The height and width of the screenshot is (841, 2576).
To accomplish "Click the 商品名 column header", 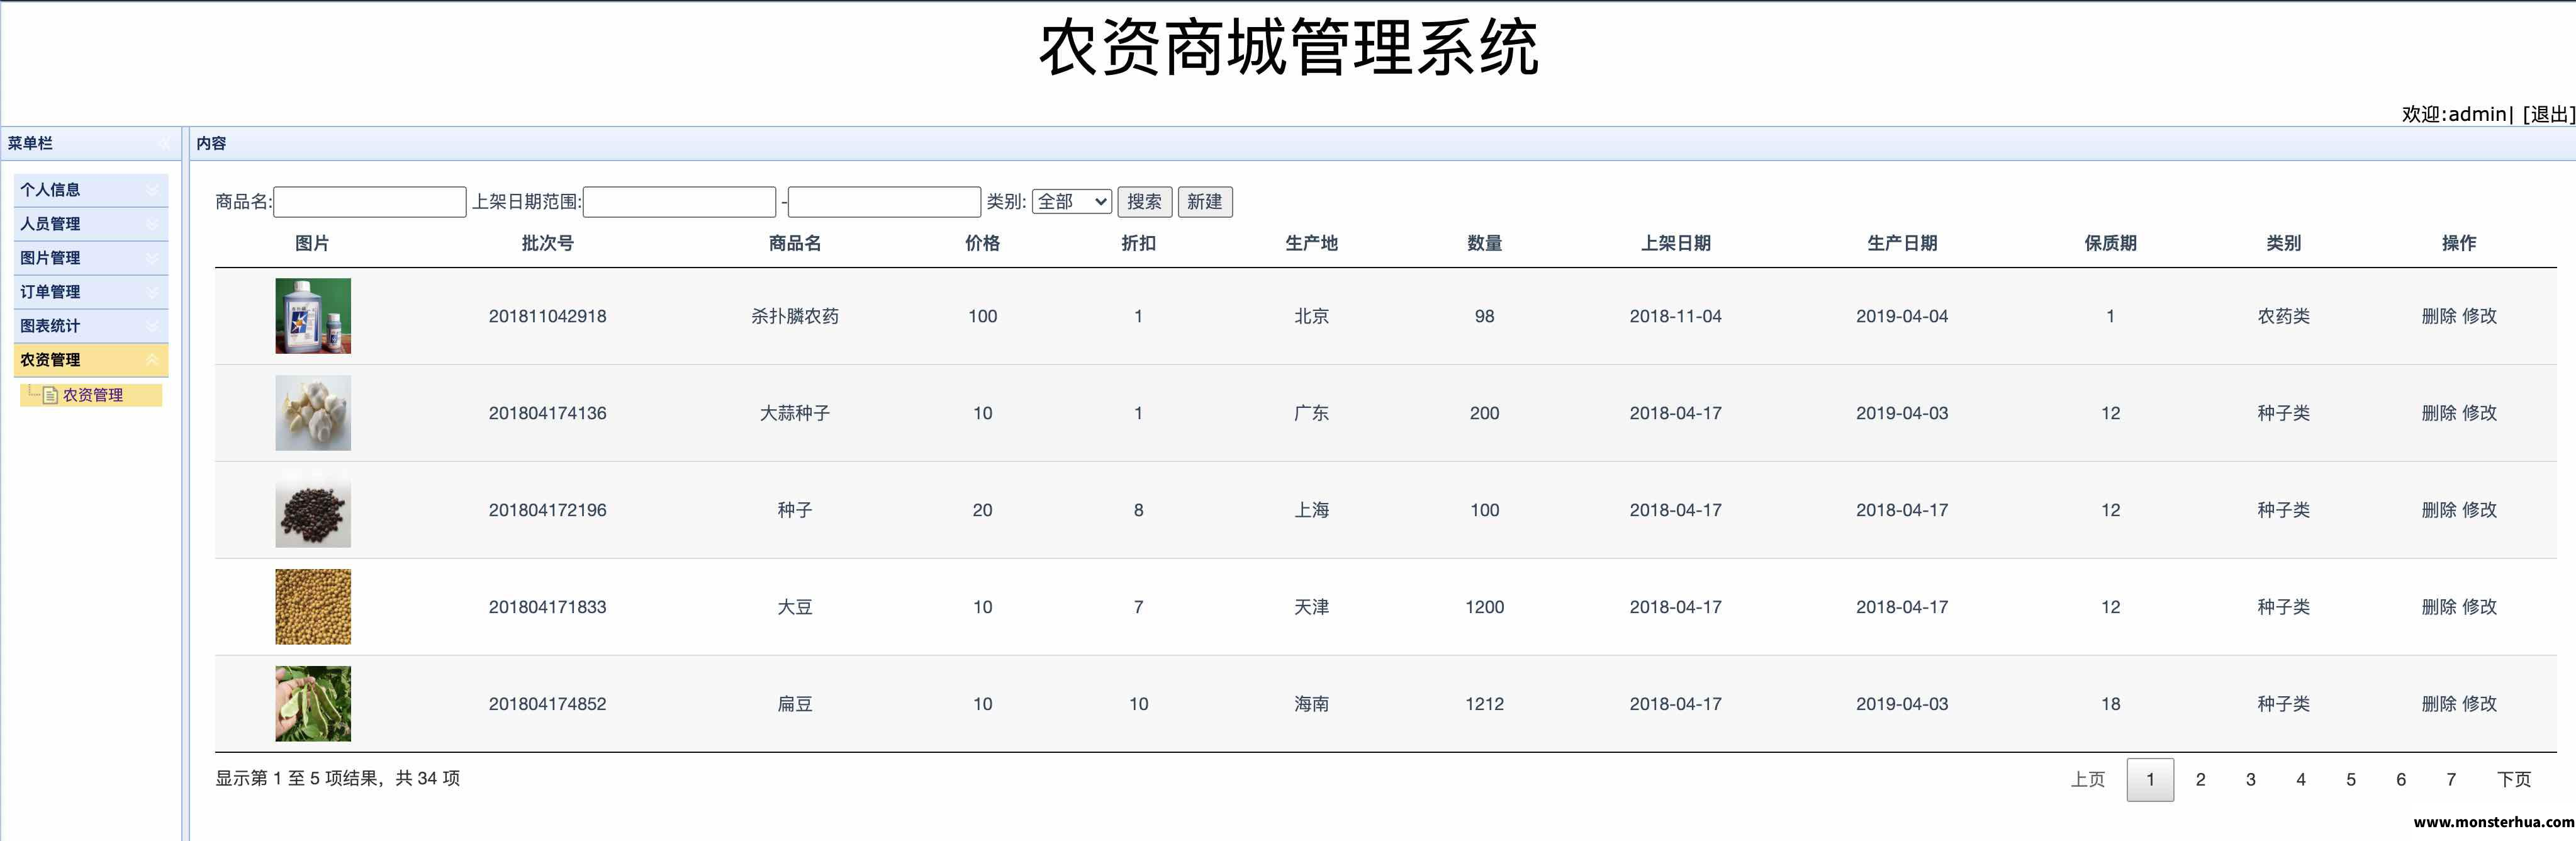I will click(x=795, y=243).
